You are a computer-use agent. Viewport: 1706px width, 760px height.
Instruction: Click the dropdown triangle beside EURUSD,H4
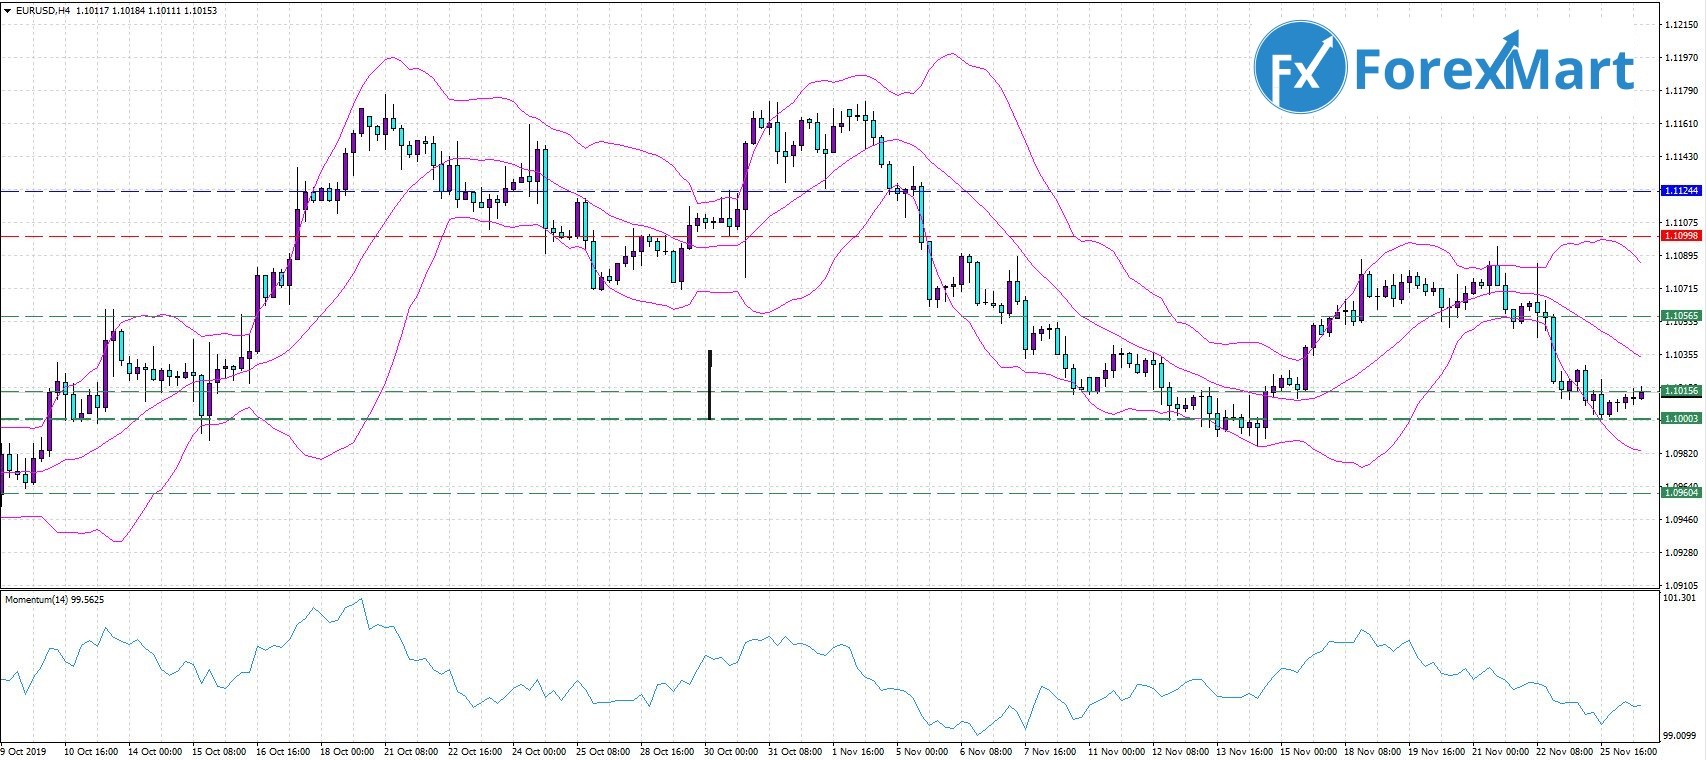coord(7,10)
